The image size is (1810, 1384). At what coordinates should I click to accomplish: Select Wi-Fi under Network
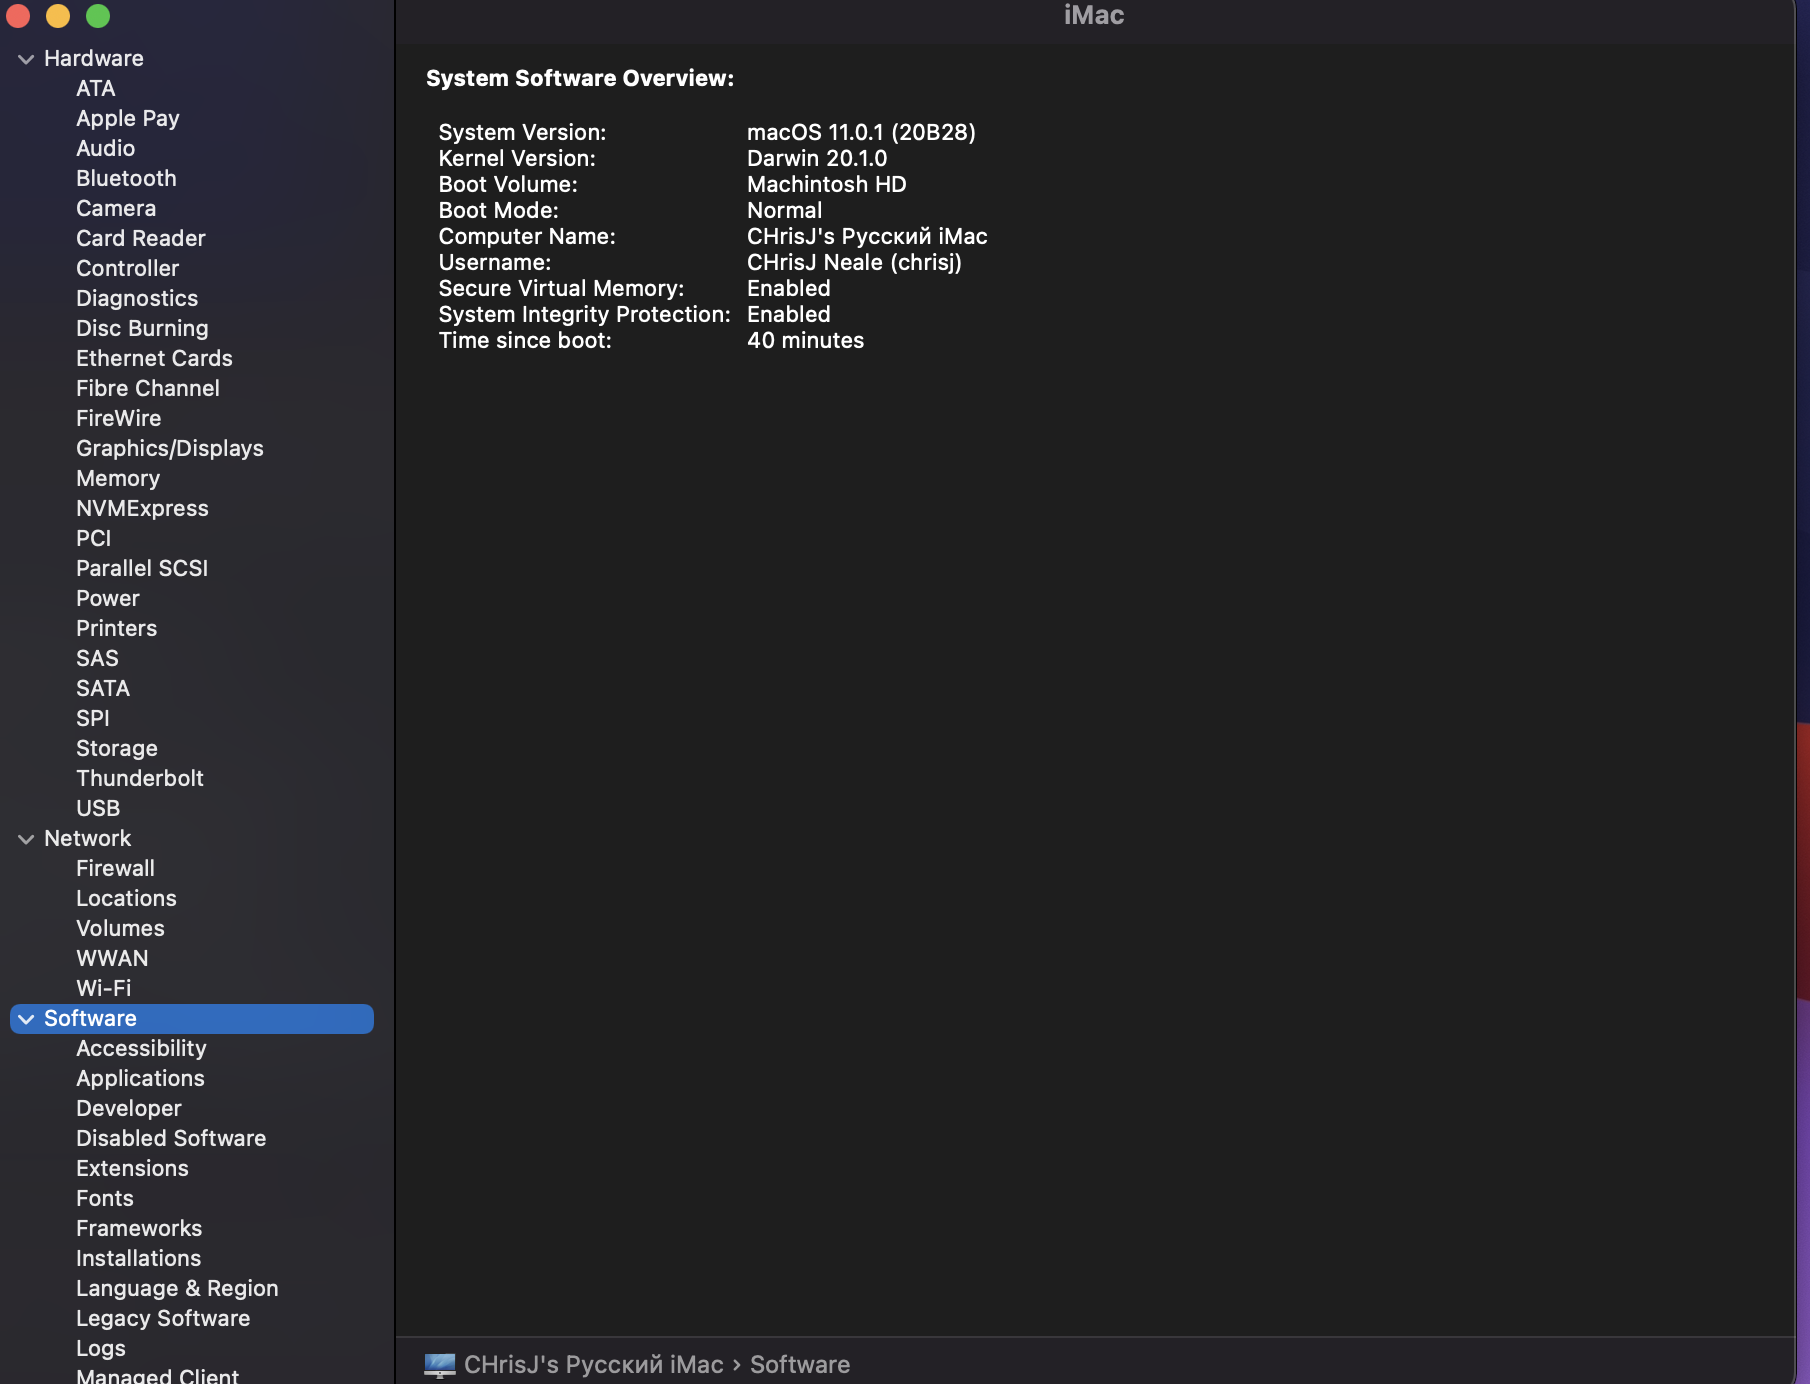click(x=104, y=989)
